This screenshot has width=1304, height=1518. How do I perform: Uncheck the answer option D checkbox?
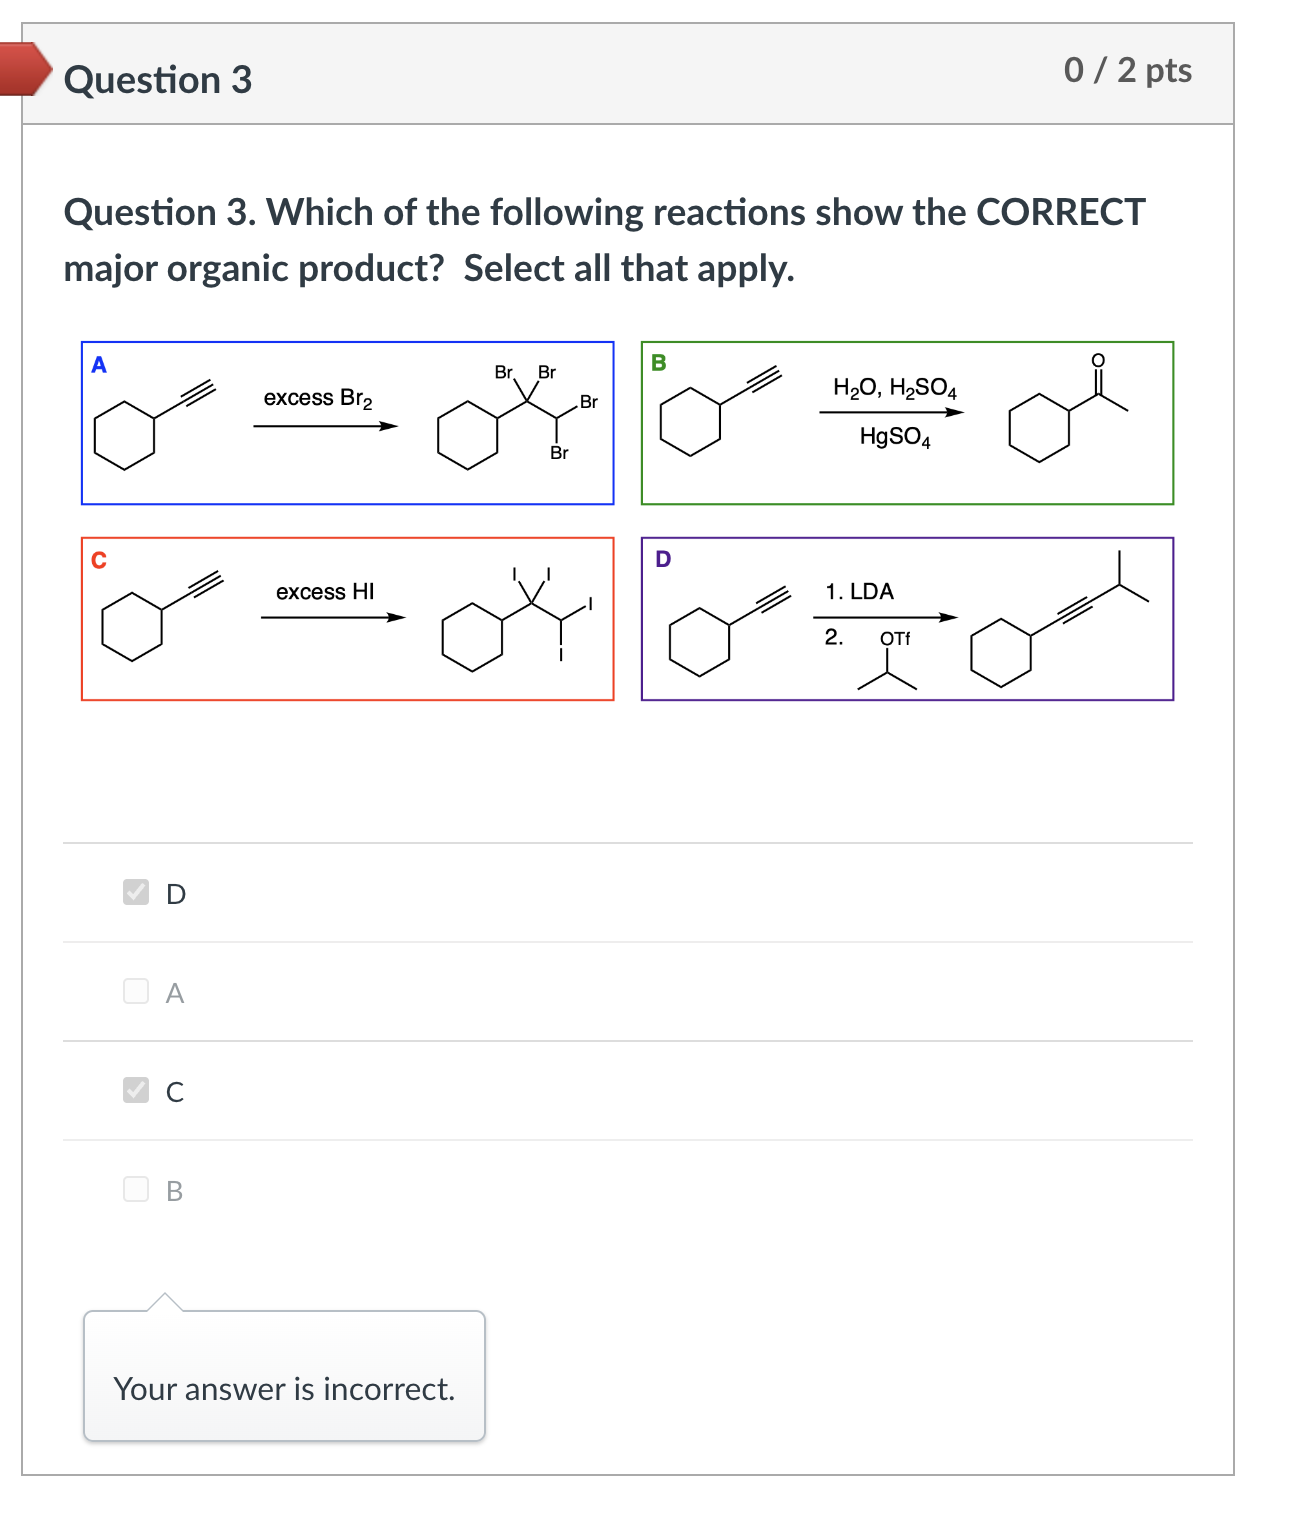(136, 892)
